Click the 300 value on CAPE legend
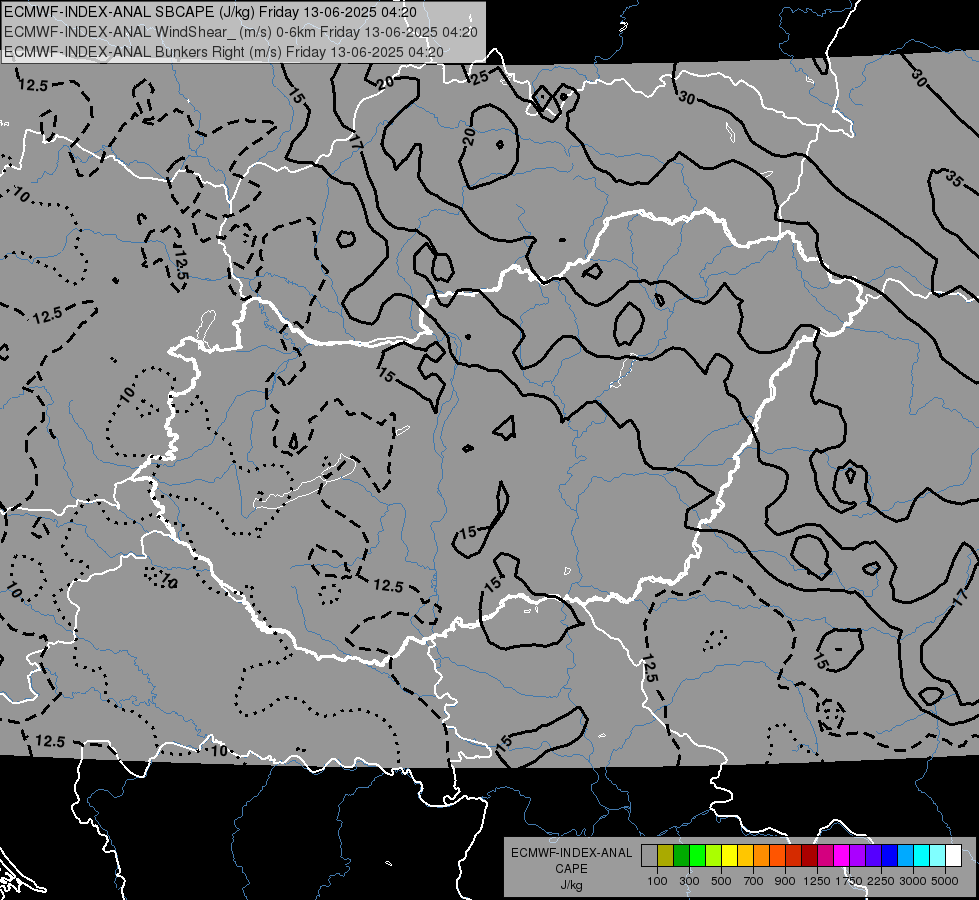Screen dimensions: 979x900 point(689,881)
